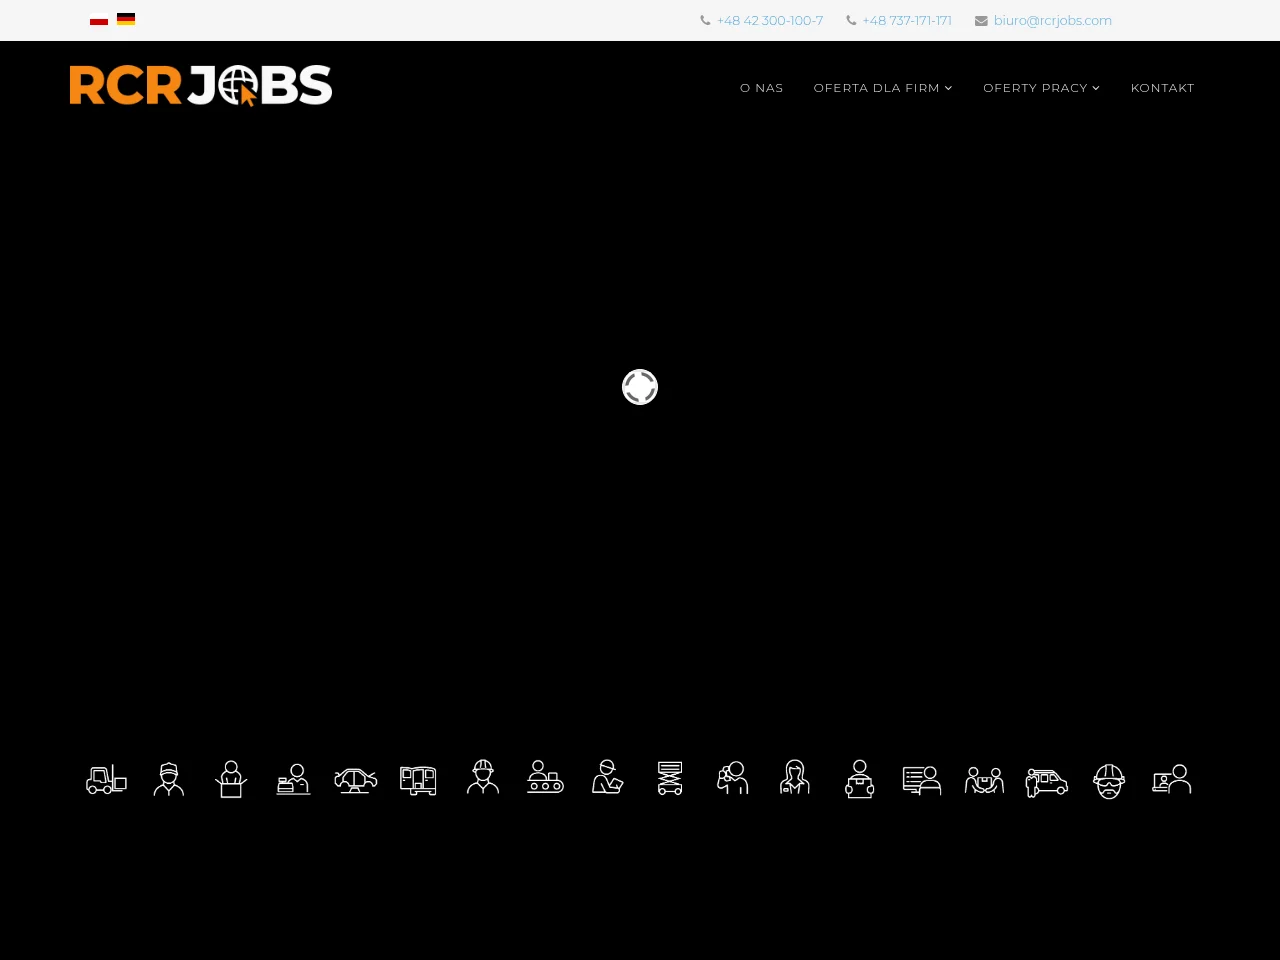Image resolution: width=1280 pixels, height=960 pixels.
Task: Select the person carrying package icon
Action: click(859, 779)
